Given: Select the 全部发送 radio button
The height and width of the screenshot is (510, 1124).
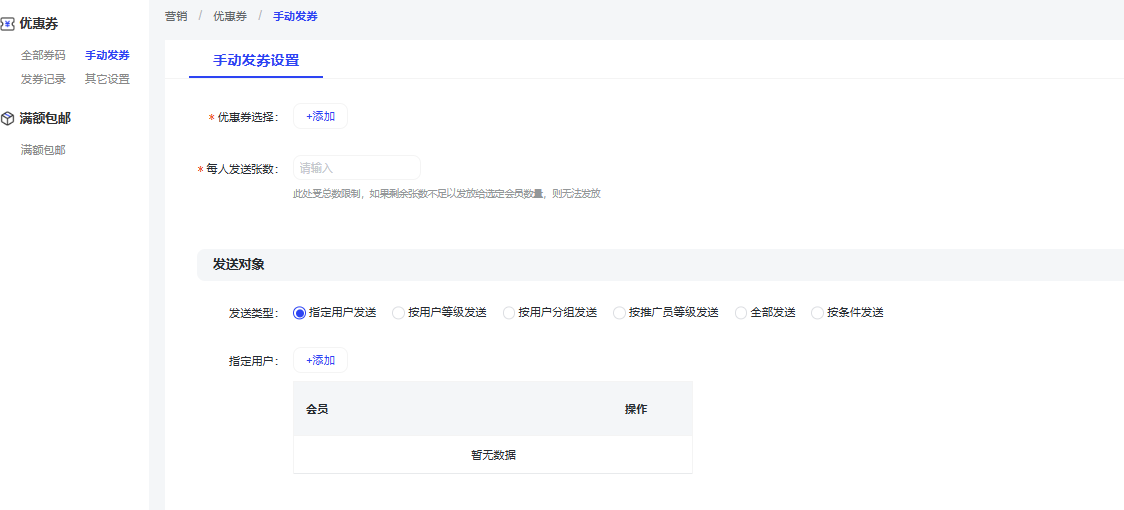Looking at the screenshot, I should (741, 313).
